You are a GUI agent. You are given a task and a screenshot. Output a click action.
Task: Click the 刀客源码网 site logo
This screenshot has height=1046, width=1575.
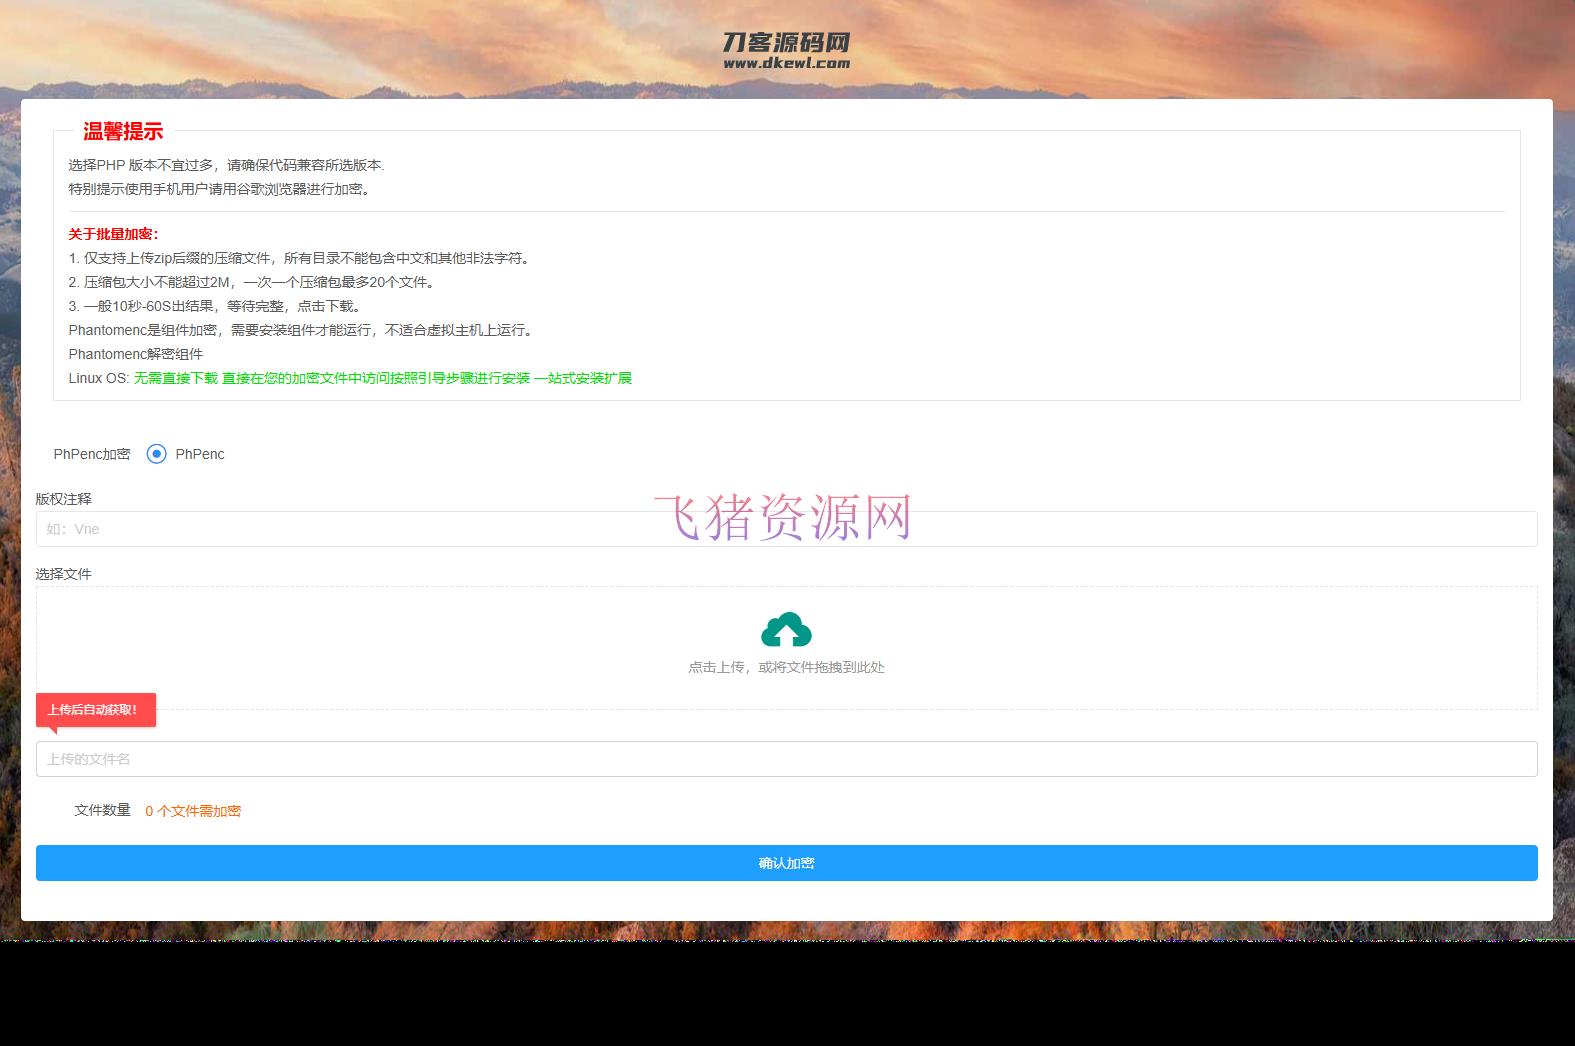[x=786, y=49]
